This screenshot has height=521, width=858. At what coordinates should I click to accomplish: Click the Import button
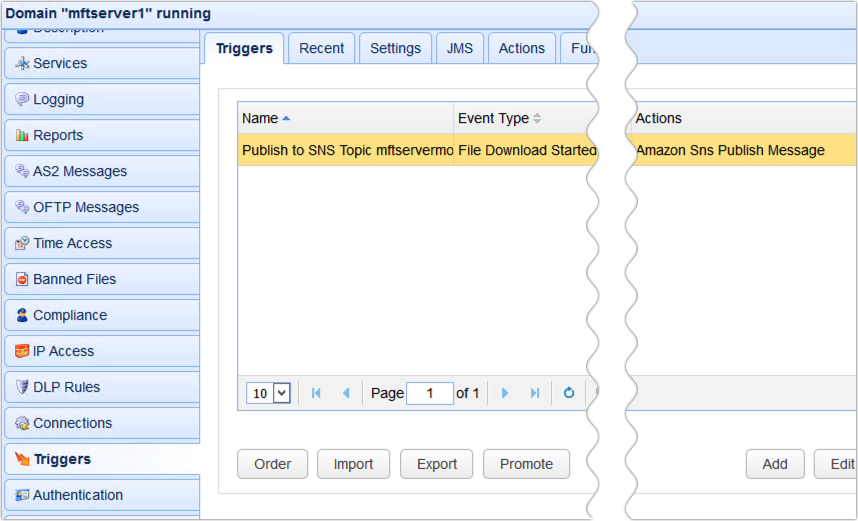click(x=353, y=464)
